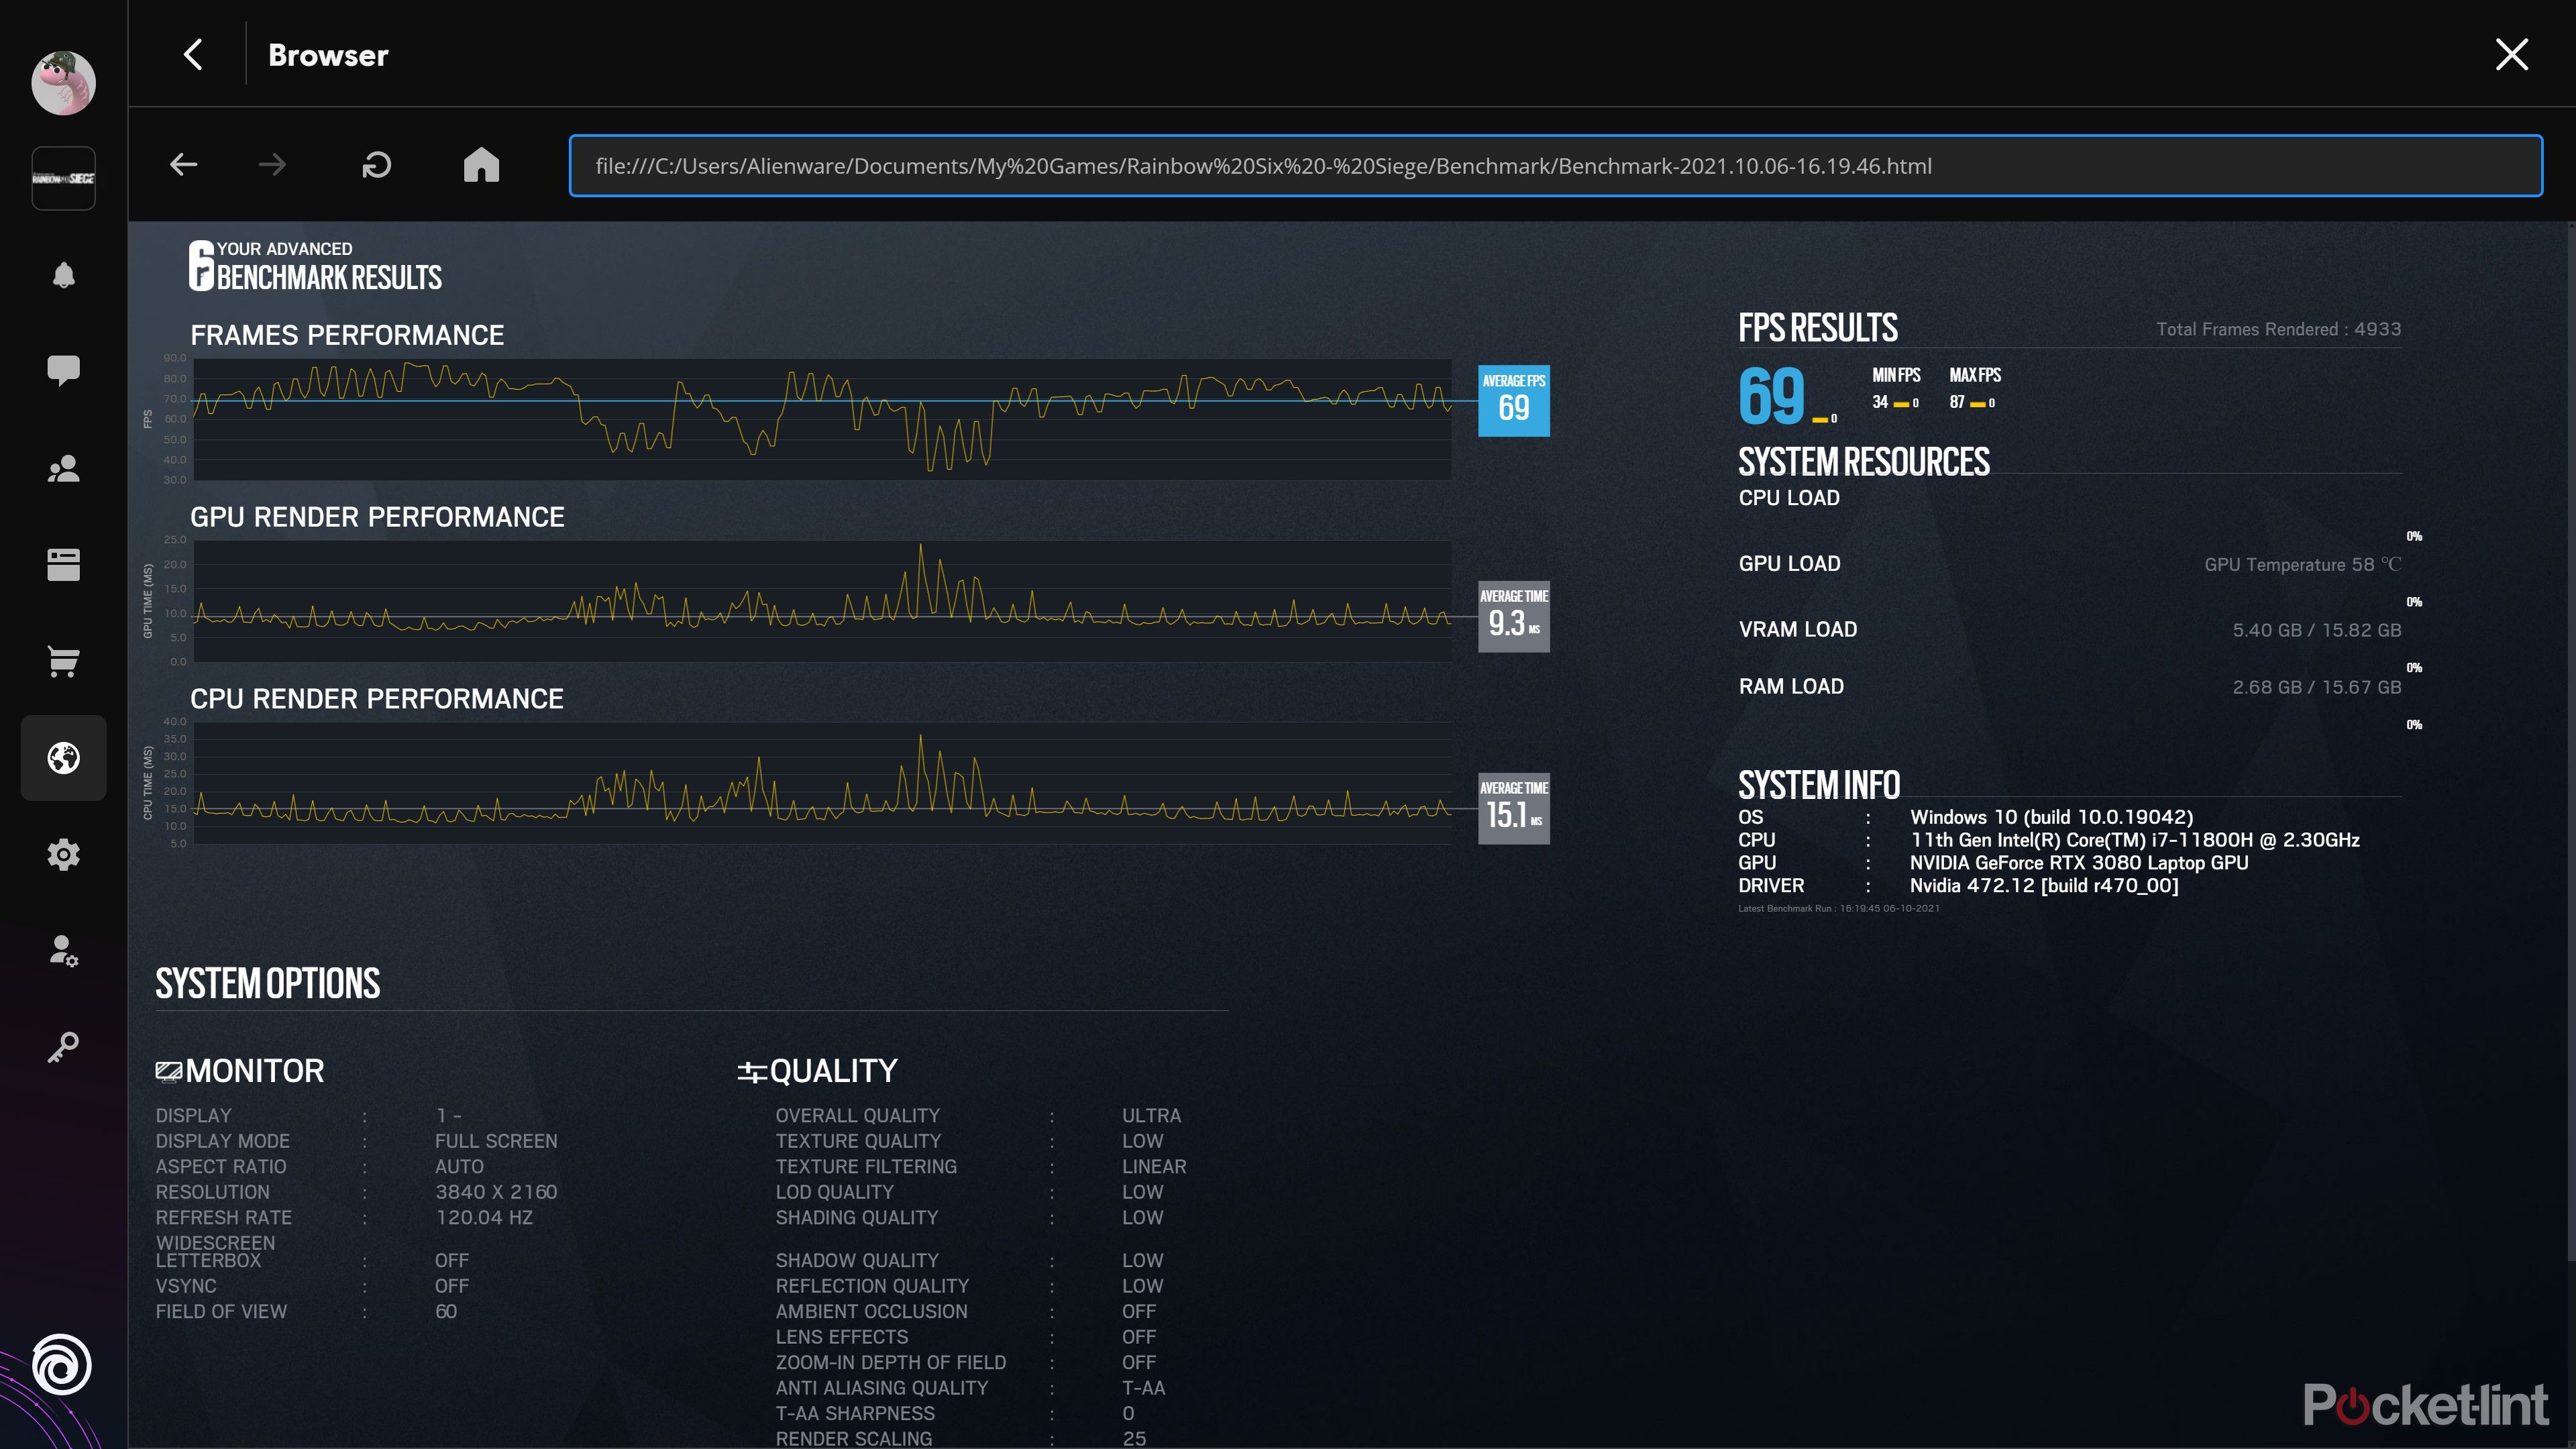Click the user profile avatar
This screenshot has width=2576, height=1449.
[63, 83]
